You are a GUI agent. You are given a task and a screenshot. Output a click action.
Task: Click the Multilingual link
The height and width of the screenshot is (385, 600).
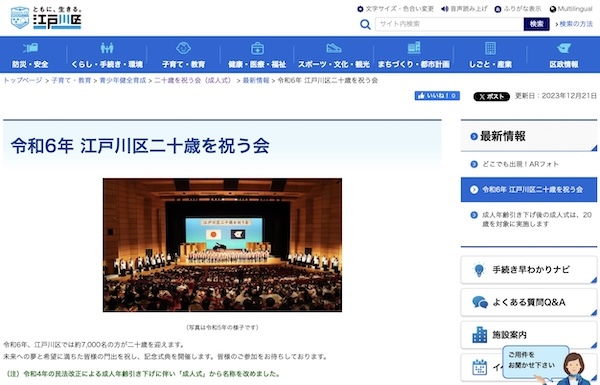click(575, 9)
